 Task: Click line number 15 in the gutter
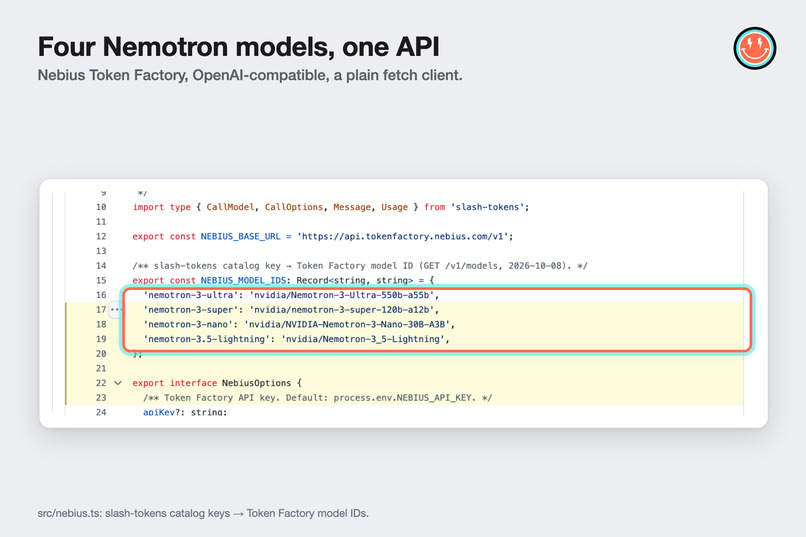pyautogui.click(x=101, y=281)
